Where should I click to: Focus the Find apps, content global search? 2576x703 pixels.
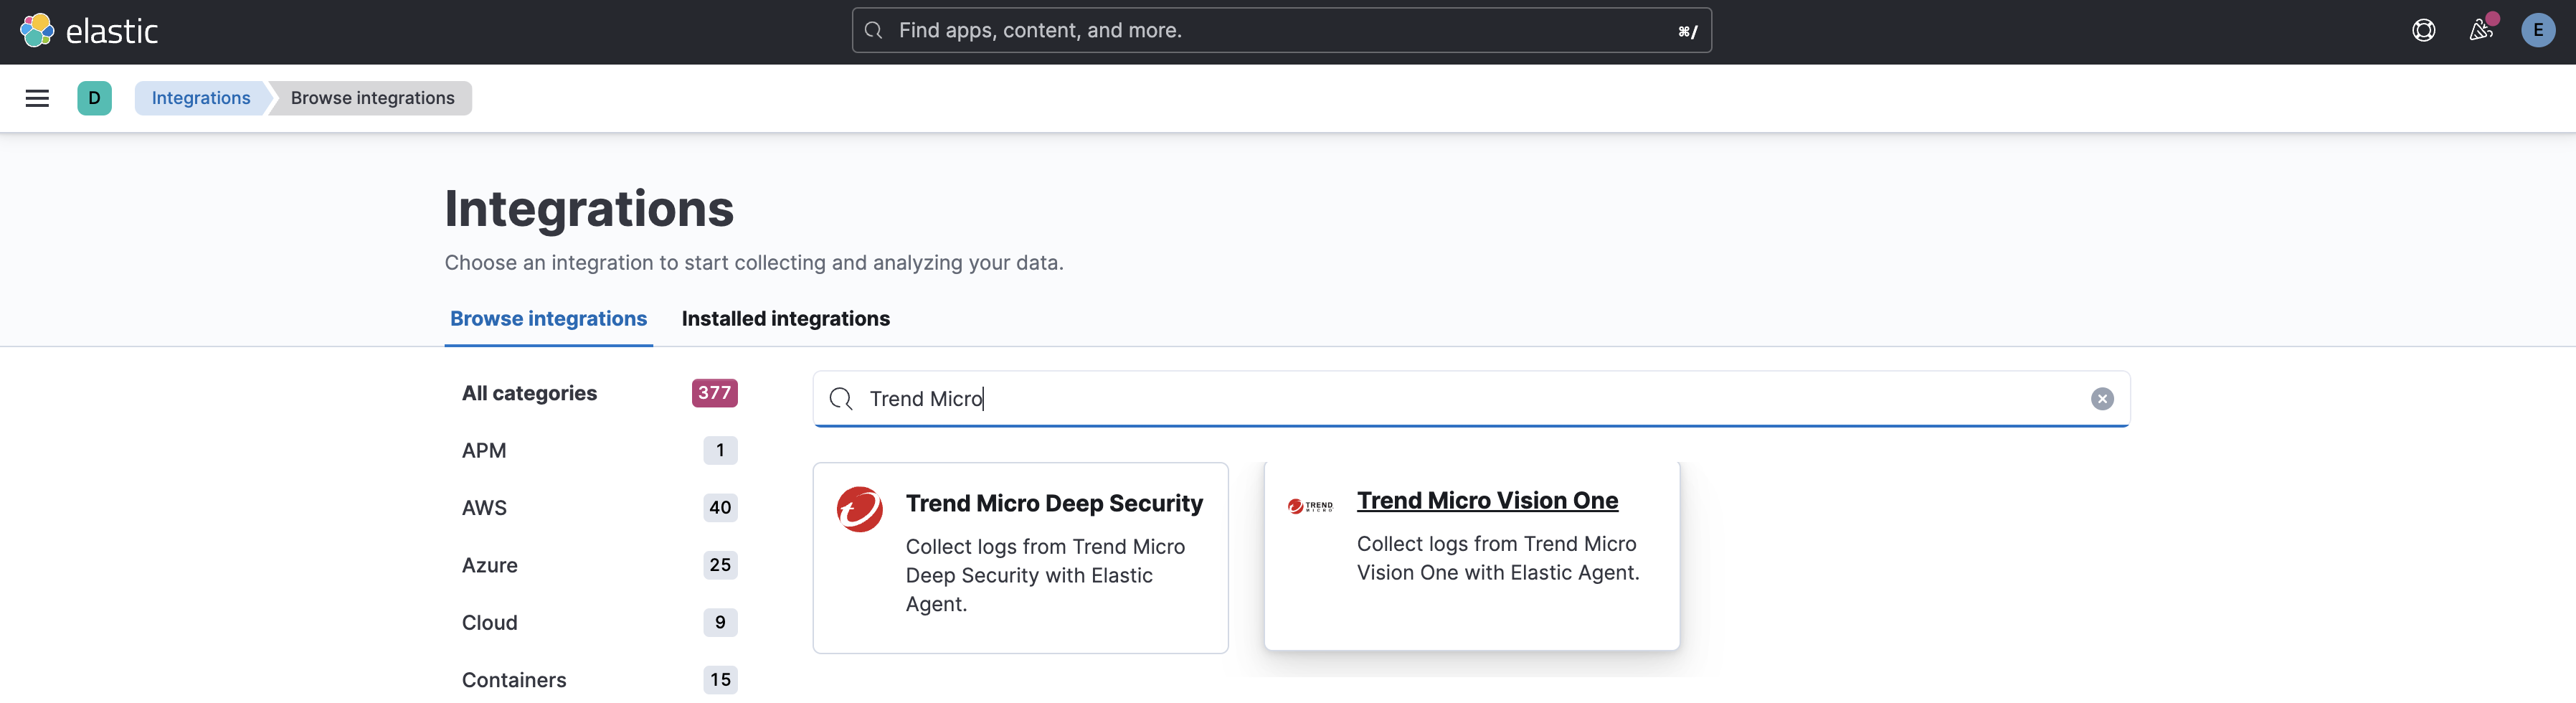coord(1281,31)
